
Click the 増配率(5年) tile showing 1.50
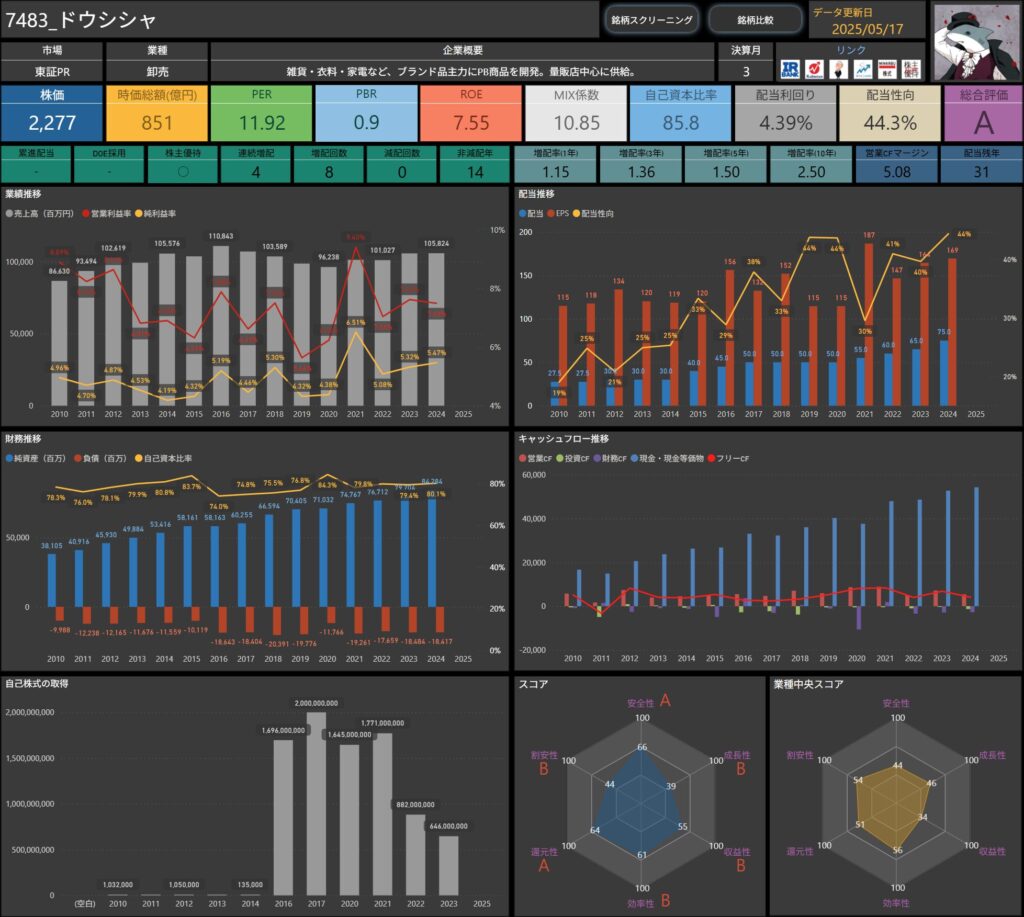pyautogui.click(x=726, y=165)
